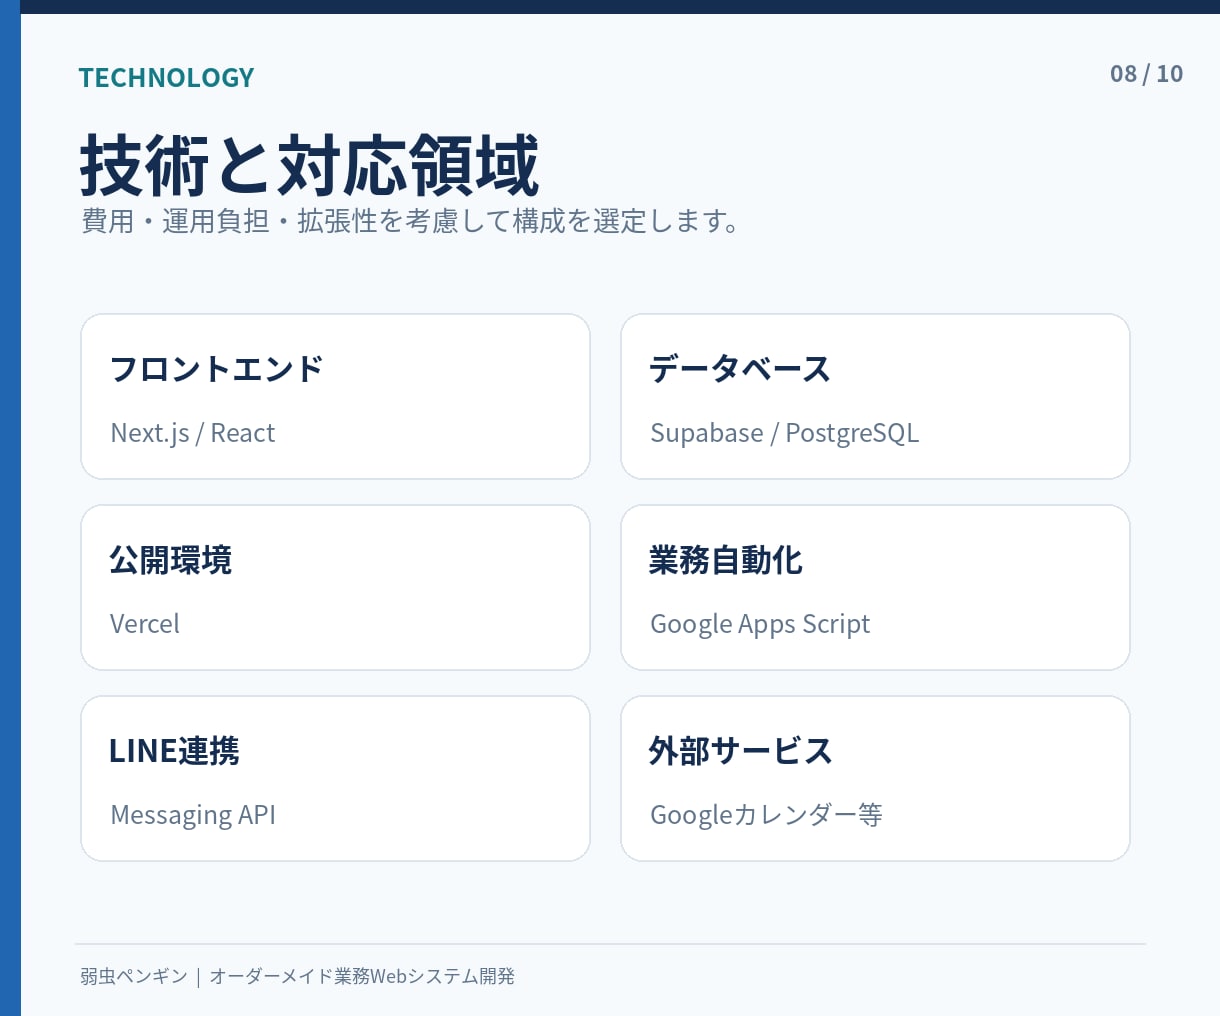Viewport: 1220px width, 1016px height.
Task: Select the text Google Apps Script
Action: [760, 624]
